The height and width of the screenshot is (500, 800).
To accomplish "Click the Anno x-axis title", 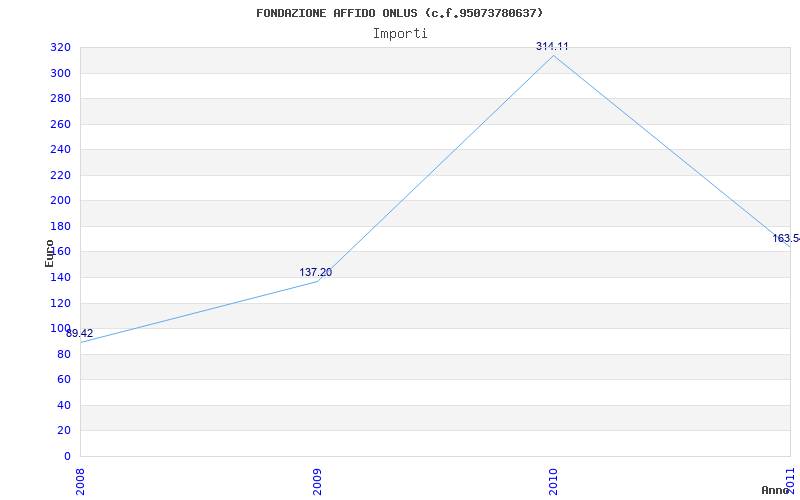I will pos(775,490).
